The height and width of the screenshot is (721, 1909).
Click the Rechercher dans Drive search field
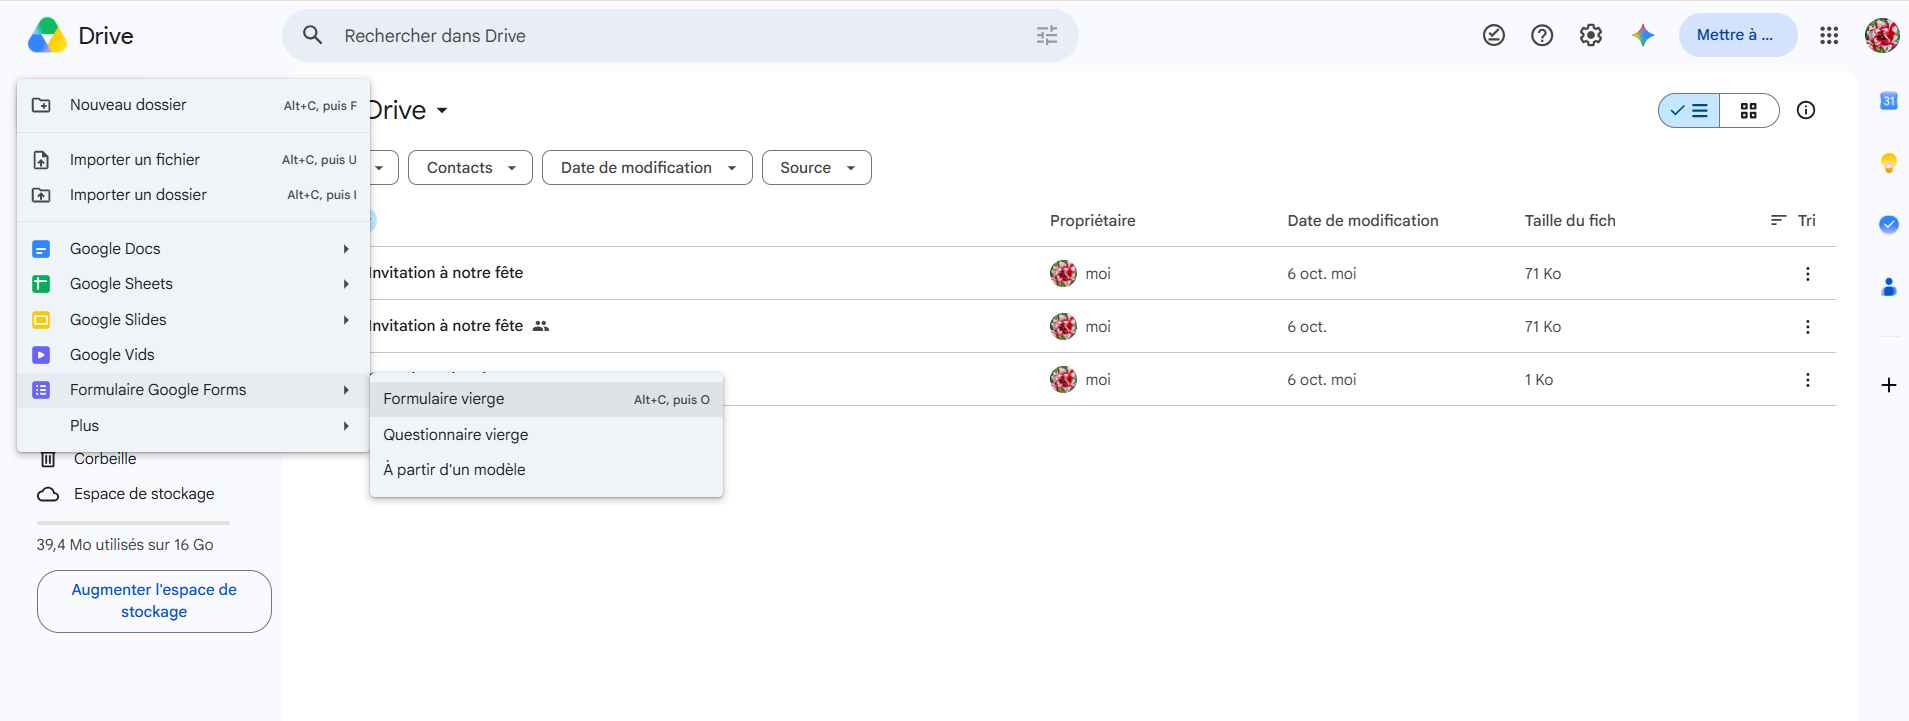click(x=680, y=36)
